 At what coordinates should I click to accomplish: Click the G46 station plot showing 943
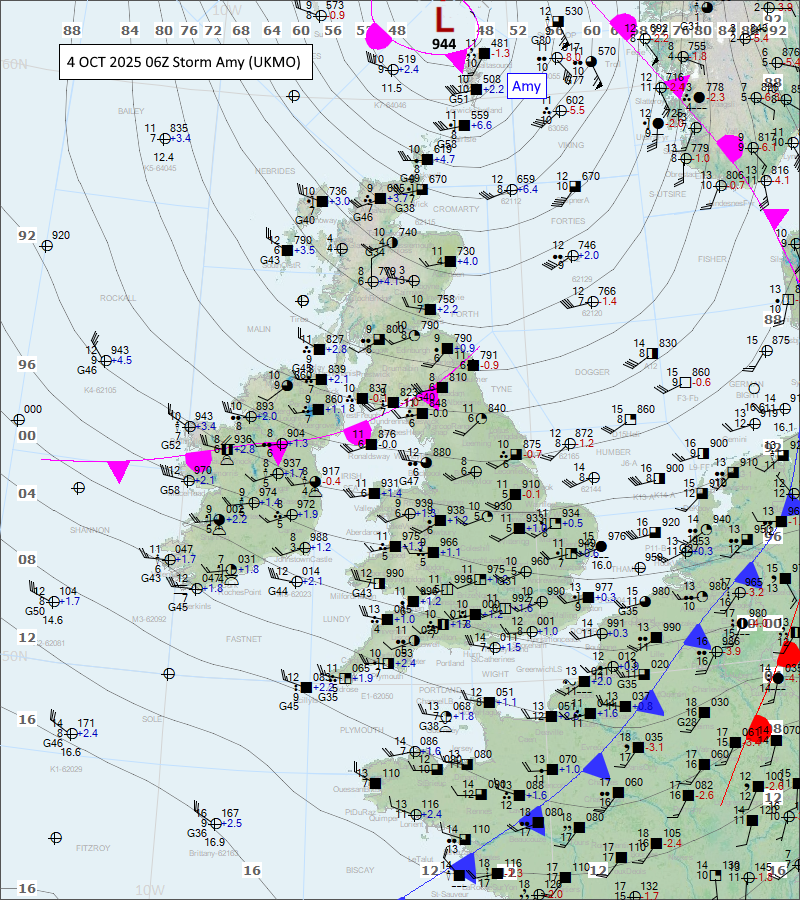click(103, 359)
